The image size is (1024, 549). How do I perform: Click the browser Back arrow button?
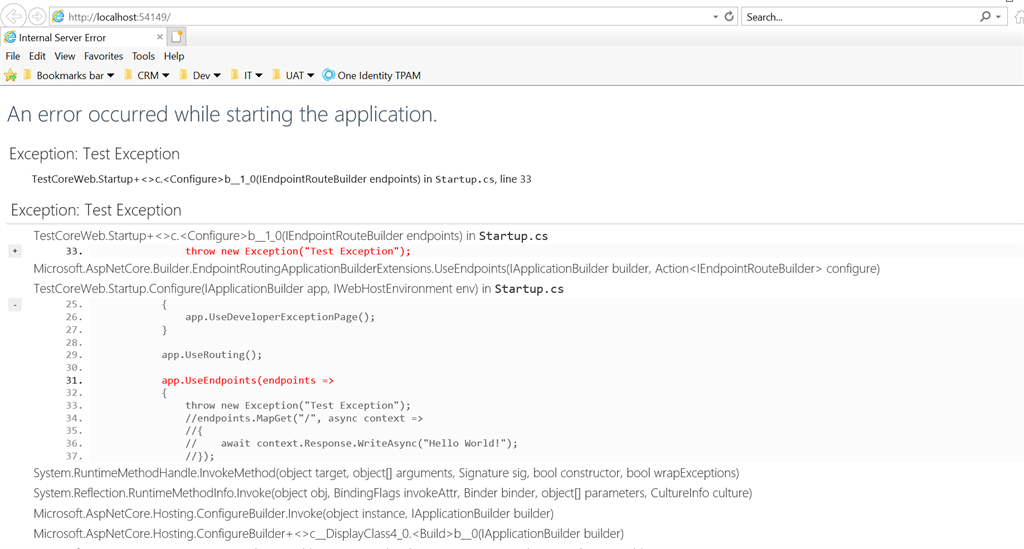click(14, 16)
